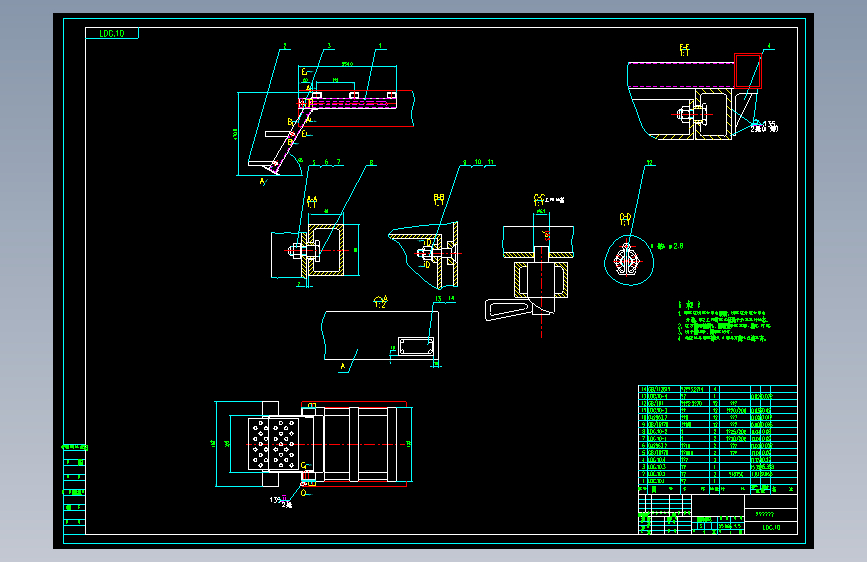Viewport: 867px width, 562px height.
Task: Click parts list row 1 item number
Action: pos(643,481)
